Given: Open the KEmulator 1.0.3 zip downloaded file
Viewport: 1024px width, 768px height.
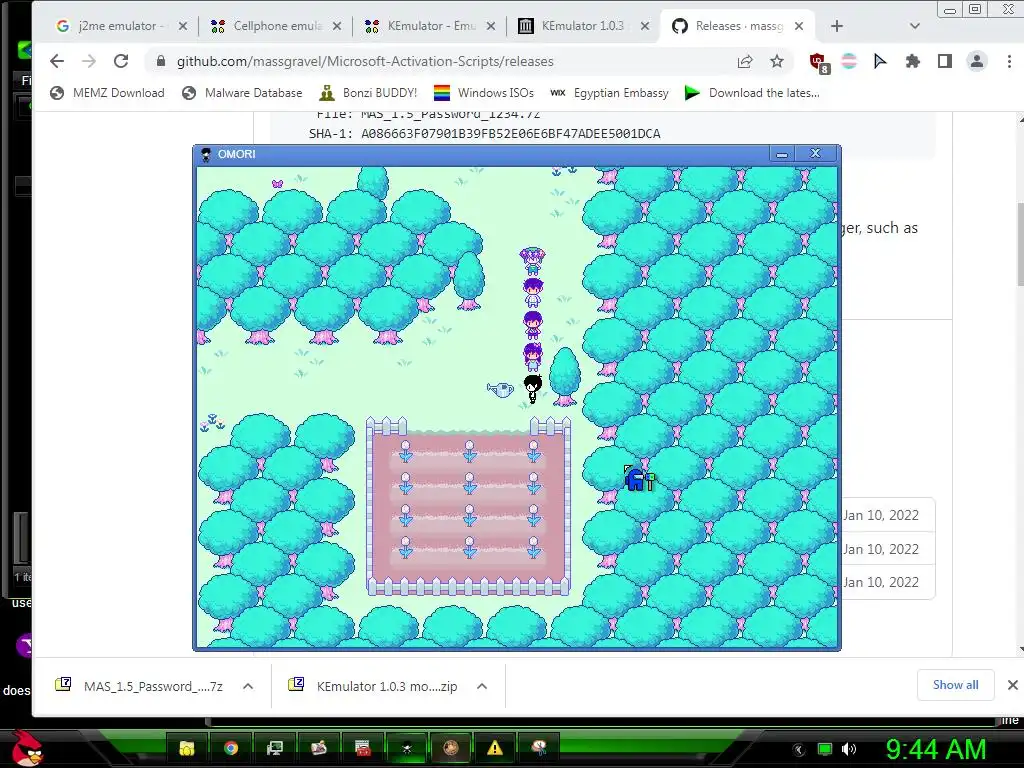Looking at the screenshot, I should [372, 686].
